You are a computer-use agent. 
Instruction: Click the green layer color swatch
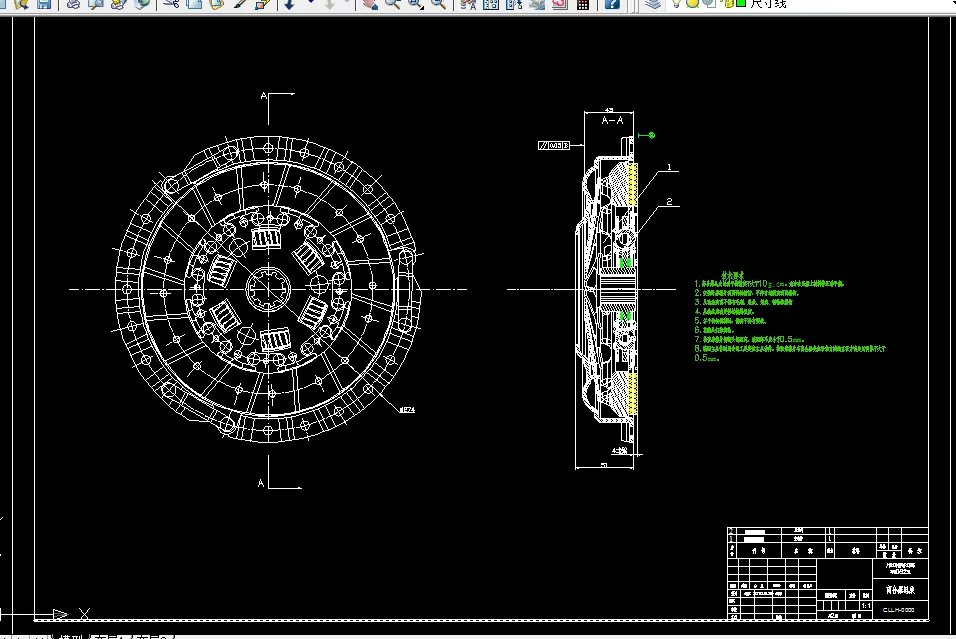[741, 3]
